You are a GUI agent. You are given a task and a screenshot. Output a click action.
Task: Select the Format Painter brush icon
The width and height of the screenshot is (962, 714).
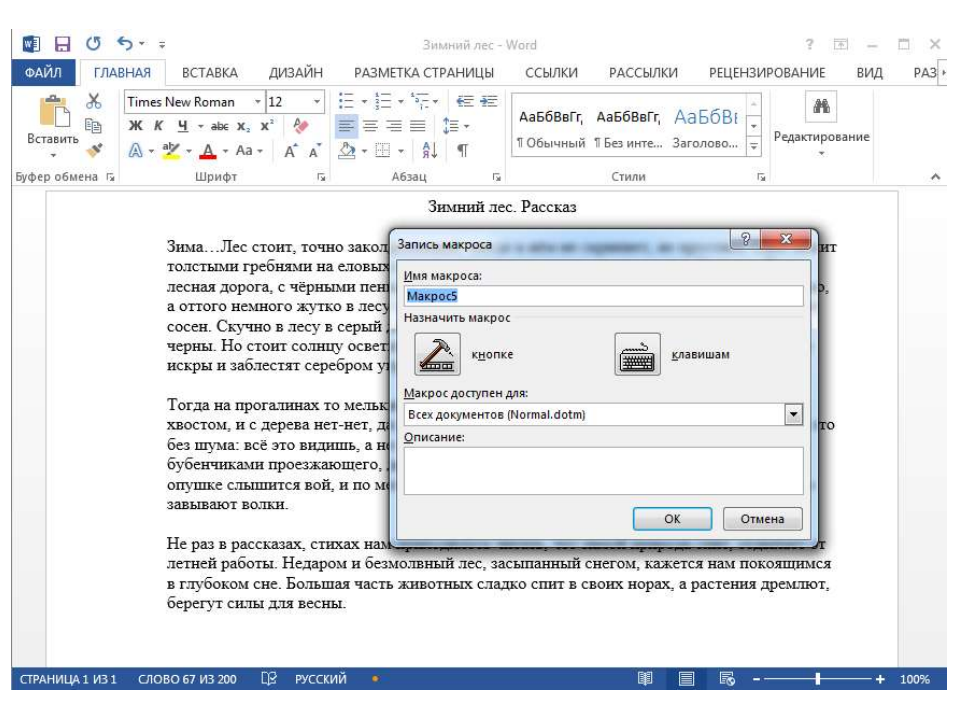pyautogui.click(x=94, y=150)
